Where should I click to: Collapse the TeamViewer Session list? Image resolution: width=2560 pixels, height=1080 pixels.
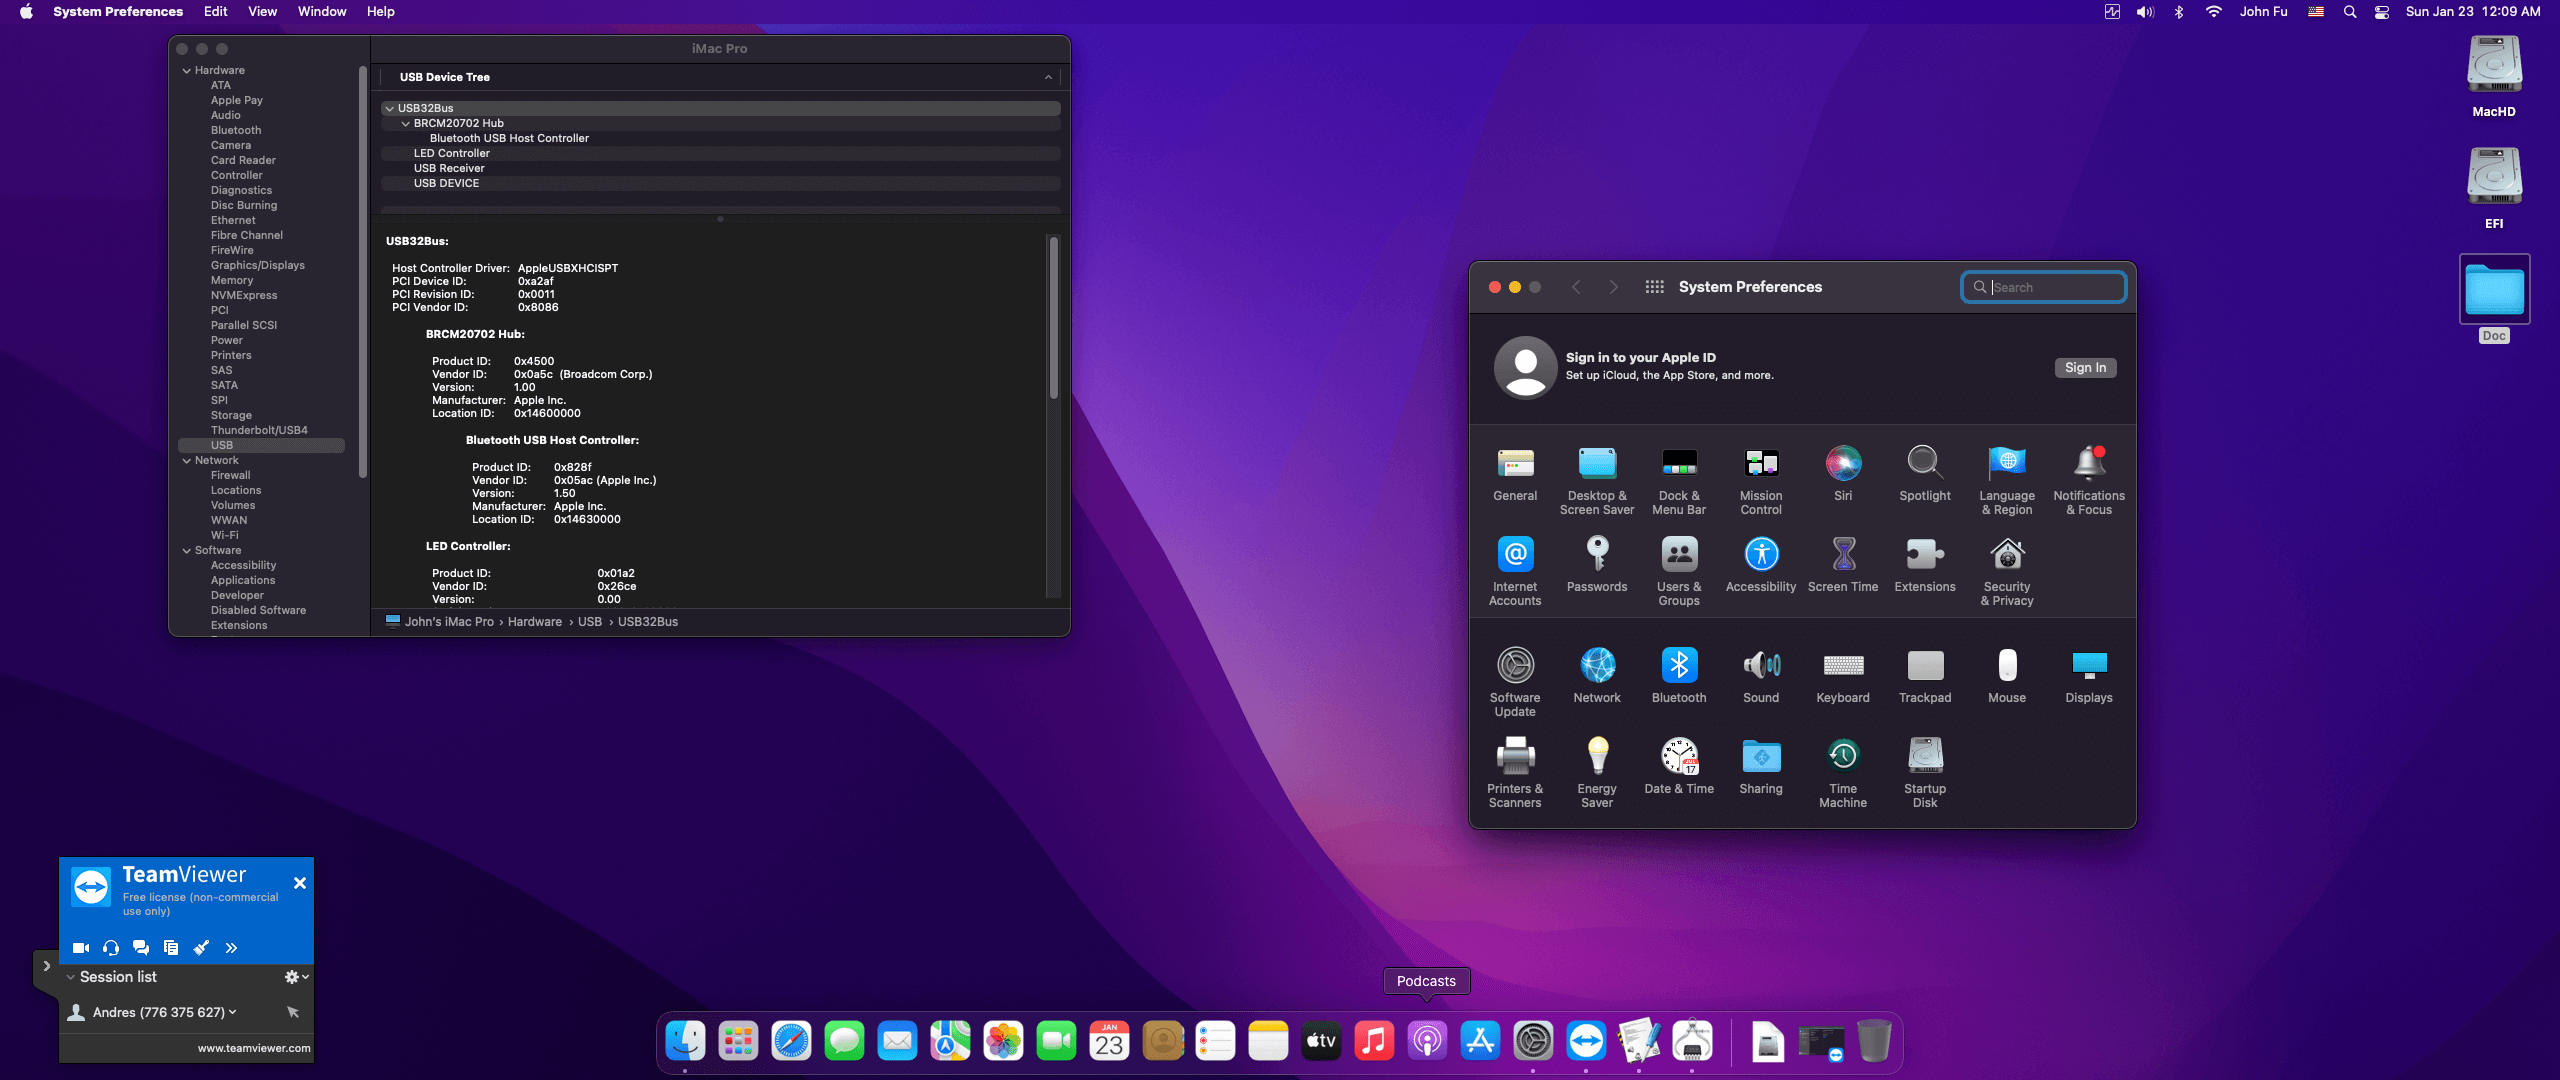(71, 977)
